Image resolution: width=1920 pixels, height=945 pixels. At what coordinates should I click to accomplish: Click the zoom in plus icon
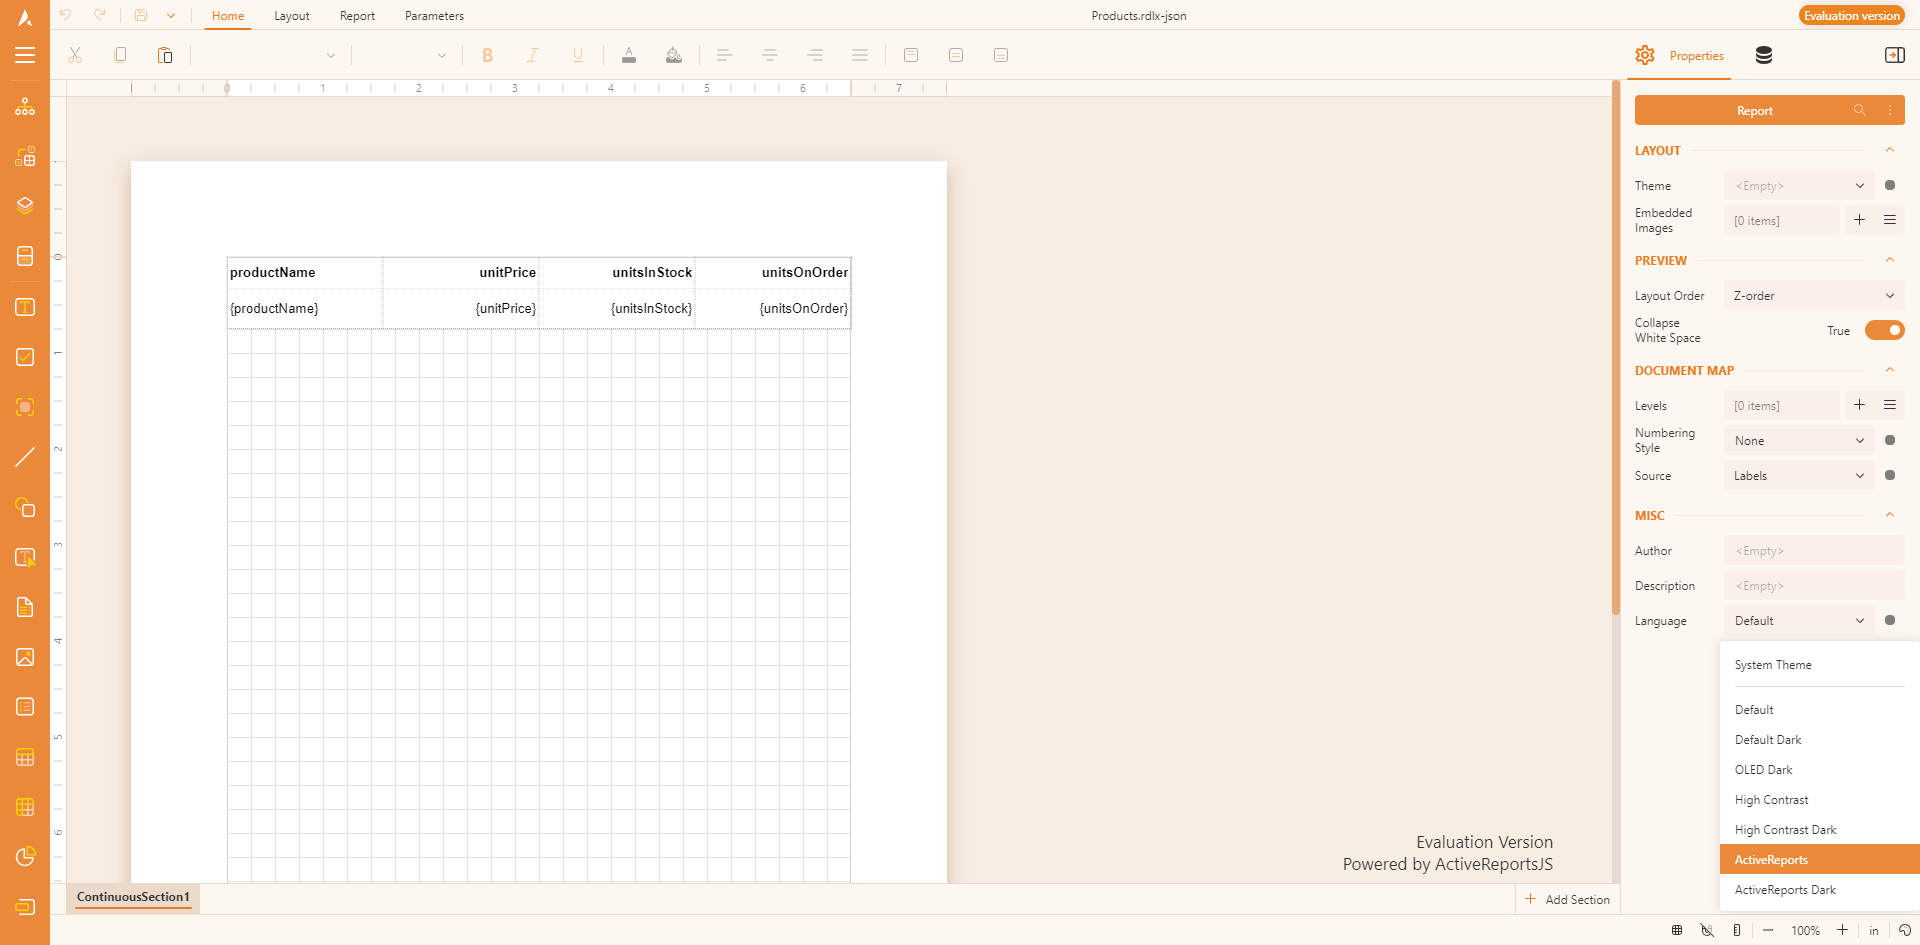(1842, 930)
